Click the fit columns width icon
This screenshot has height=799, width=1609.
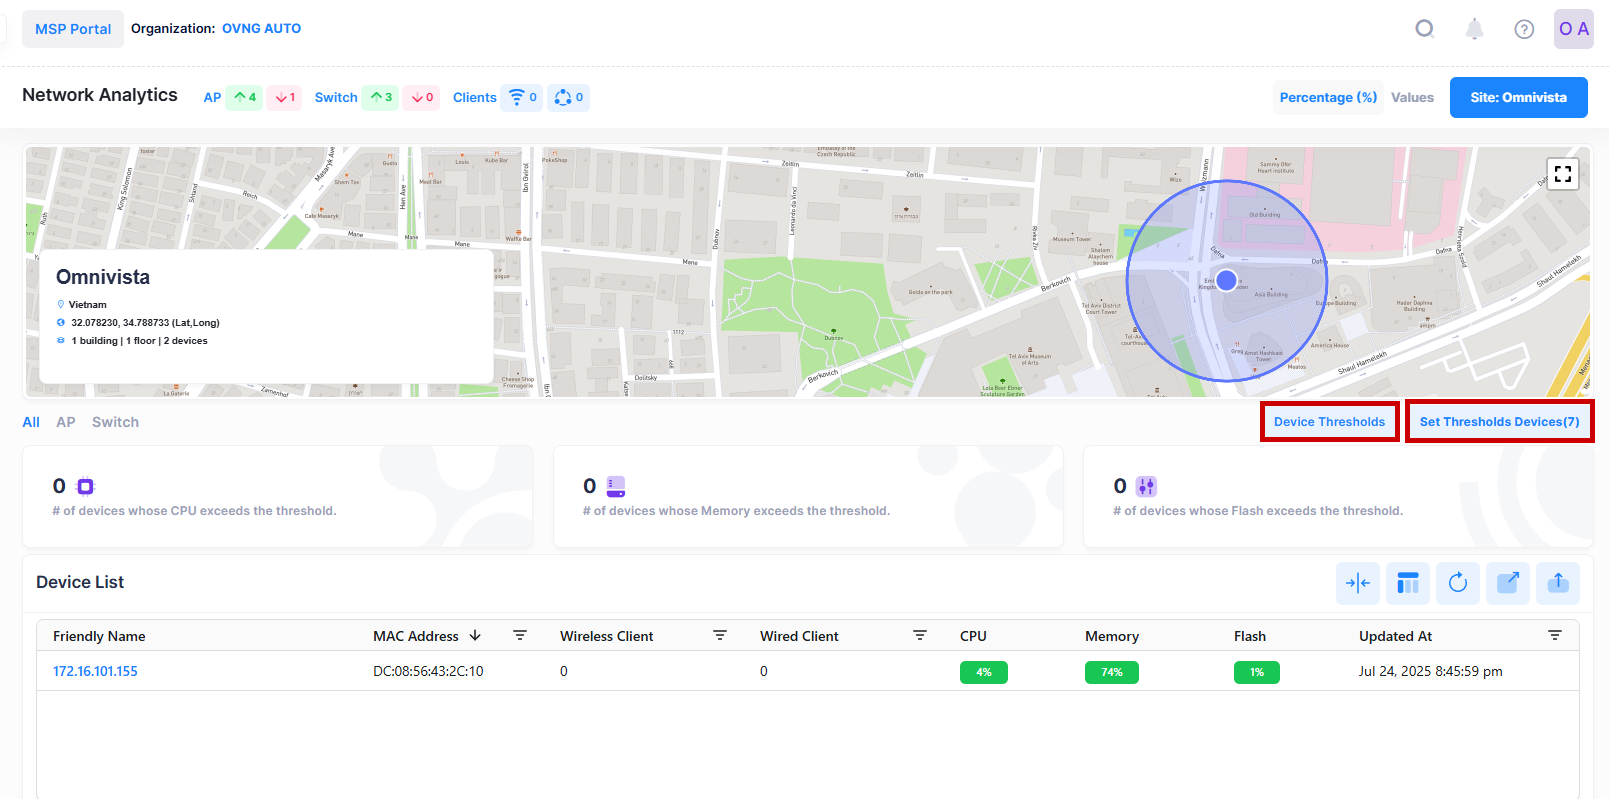pyautogui.click(x=1357, y=583)
